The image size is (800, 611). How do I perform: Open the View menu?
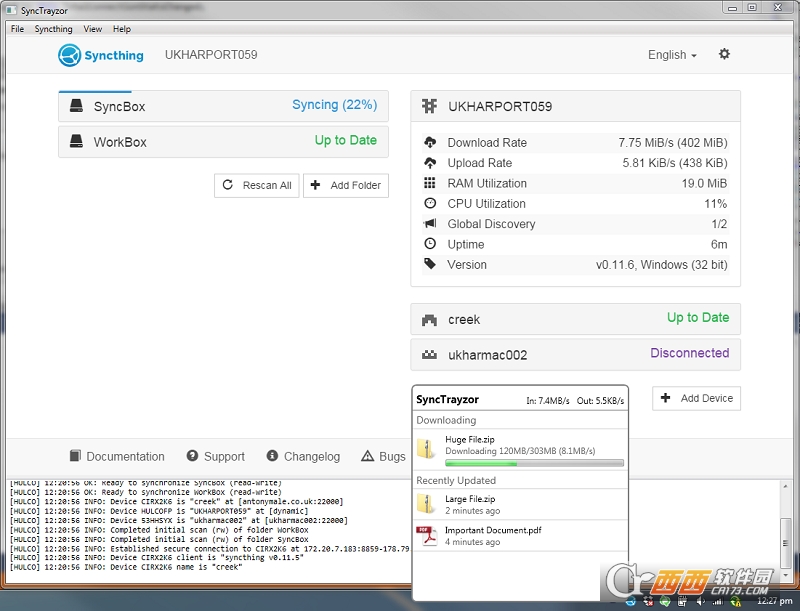point(93,29)
